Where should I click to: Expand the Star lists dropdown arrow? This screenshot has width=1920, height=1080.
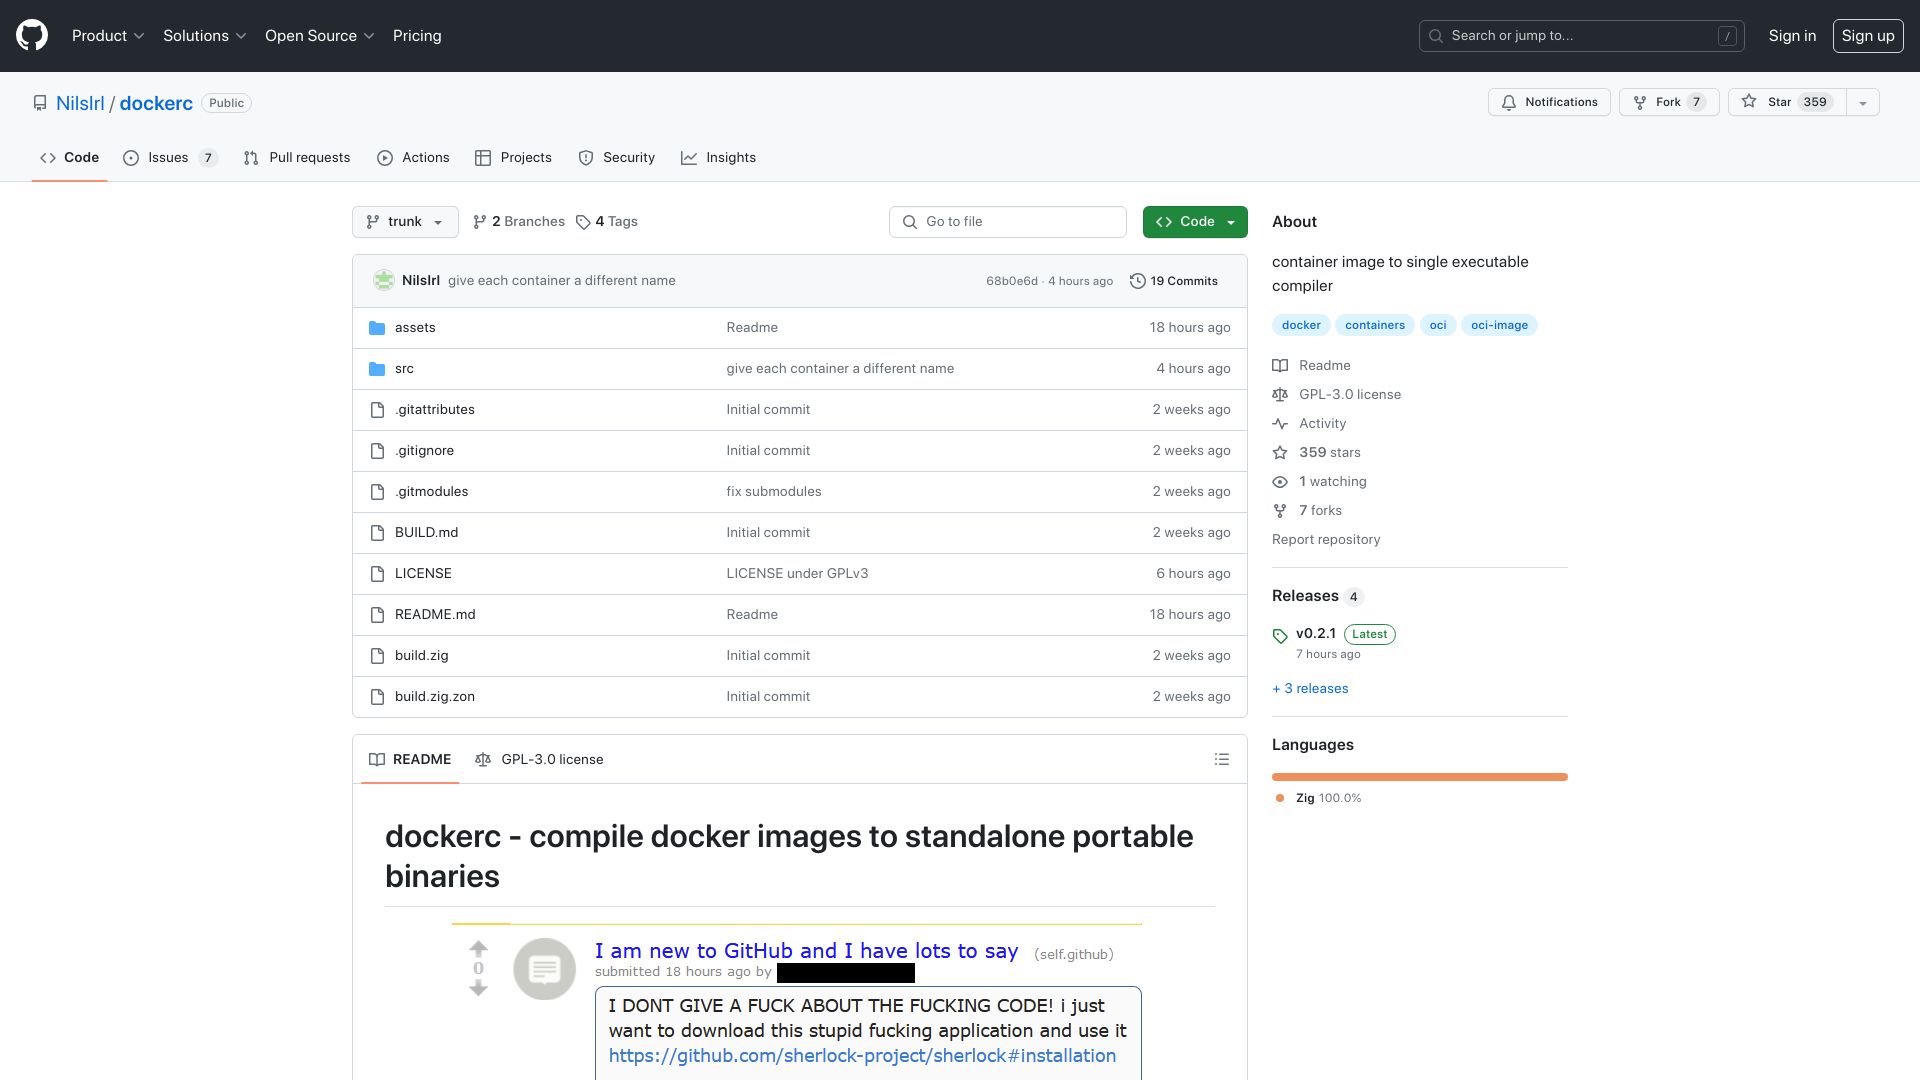tap(1862, 103)
